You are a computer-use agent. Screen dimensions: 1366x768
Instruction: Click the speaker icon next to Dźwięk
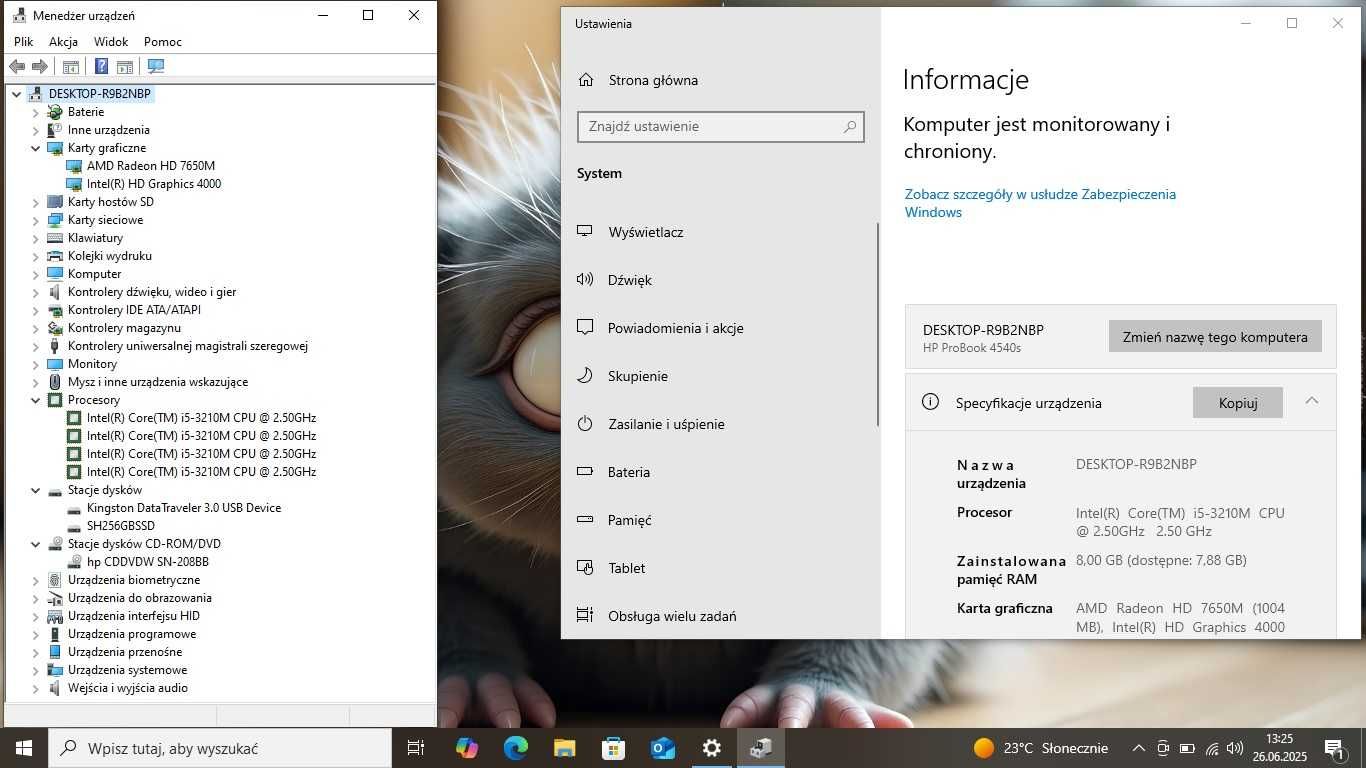[585, 280]
